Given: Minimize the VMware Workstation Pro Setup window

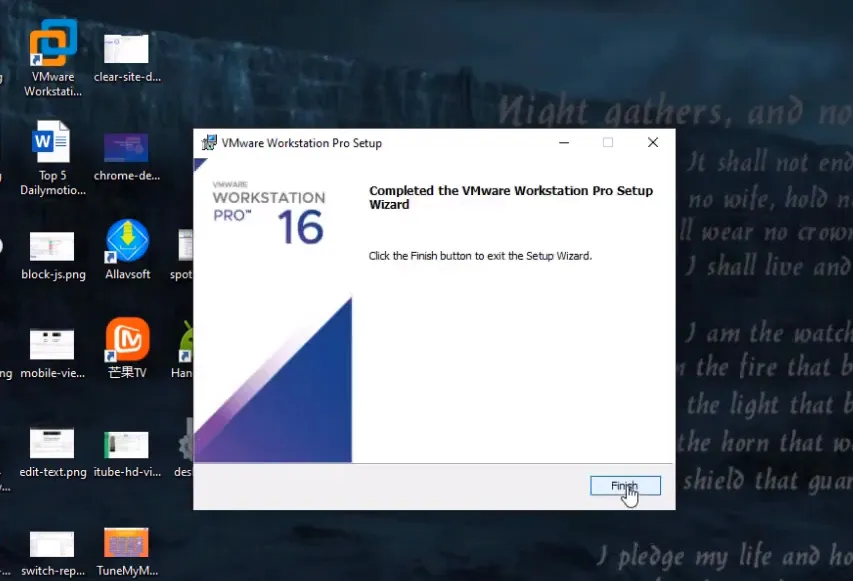Looking at the screenshot, I should pos(564,143).
